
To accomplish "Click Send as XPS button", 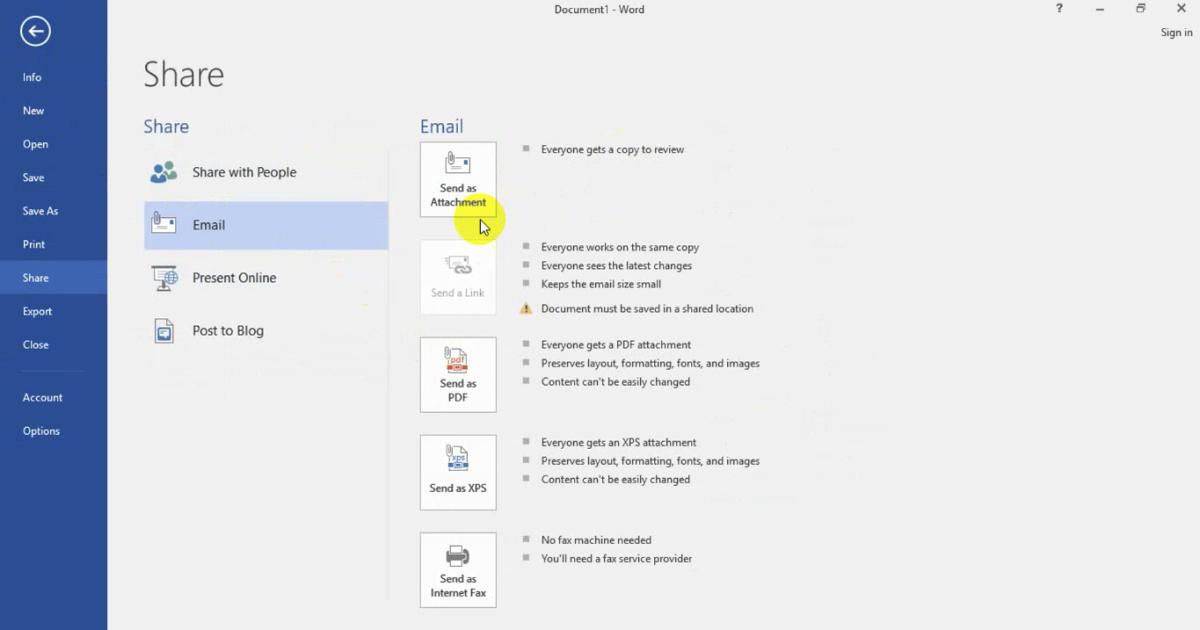I will point(458,472).
